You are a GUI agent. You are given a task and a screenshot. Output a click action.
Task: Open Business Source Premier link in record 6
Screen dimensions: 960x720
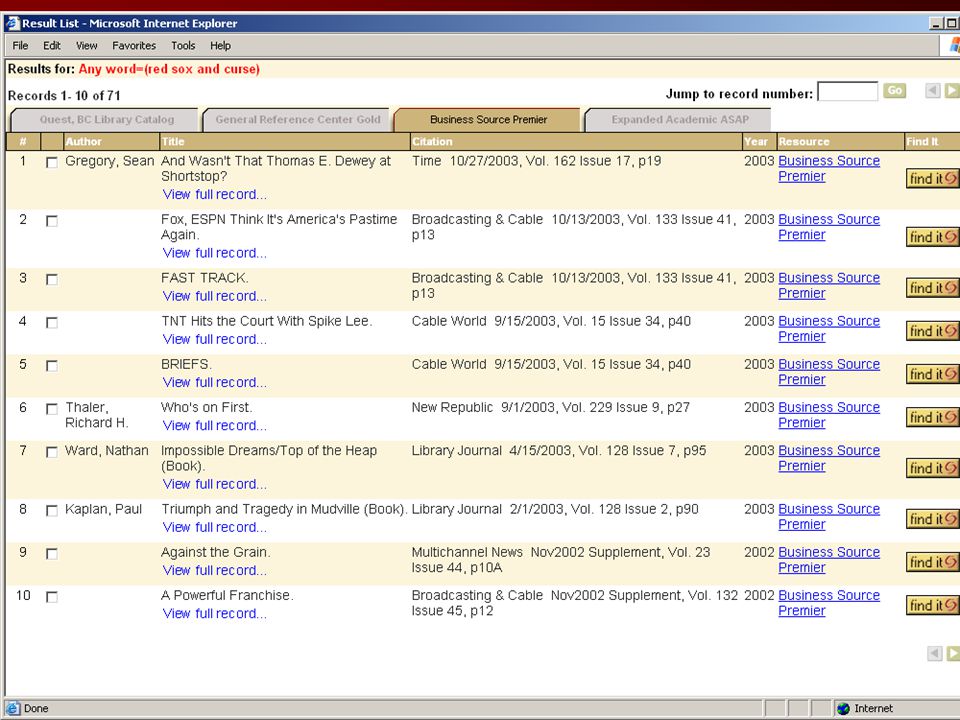tap(829, 415)
